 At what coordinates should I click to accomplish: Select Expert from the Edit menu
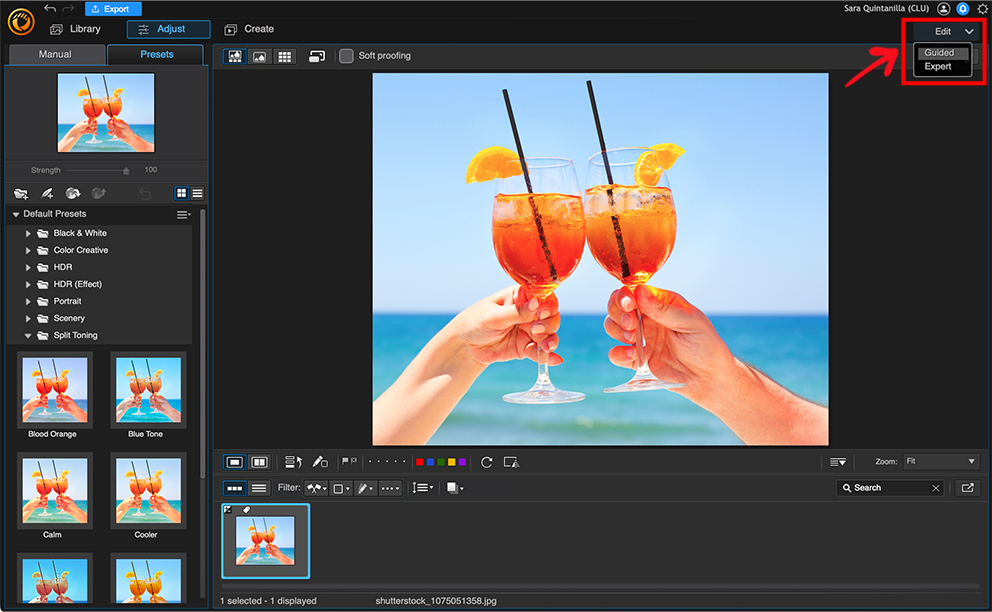[x=939, y=66]
